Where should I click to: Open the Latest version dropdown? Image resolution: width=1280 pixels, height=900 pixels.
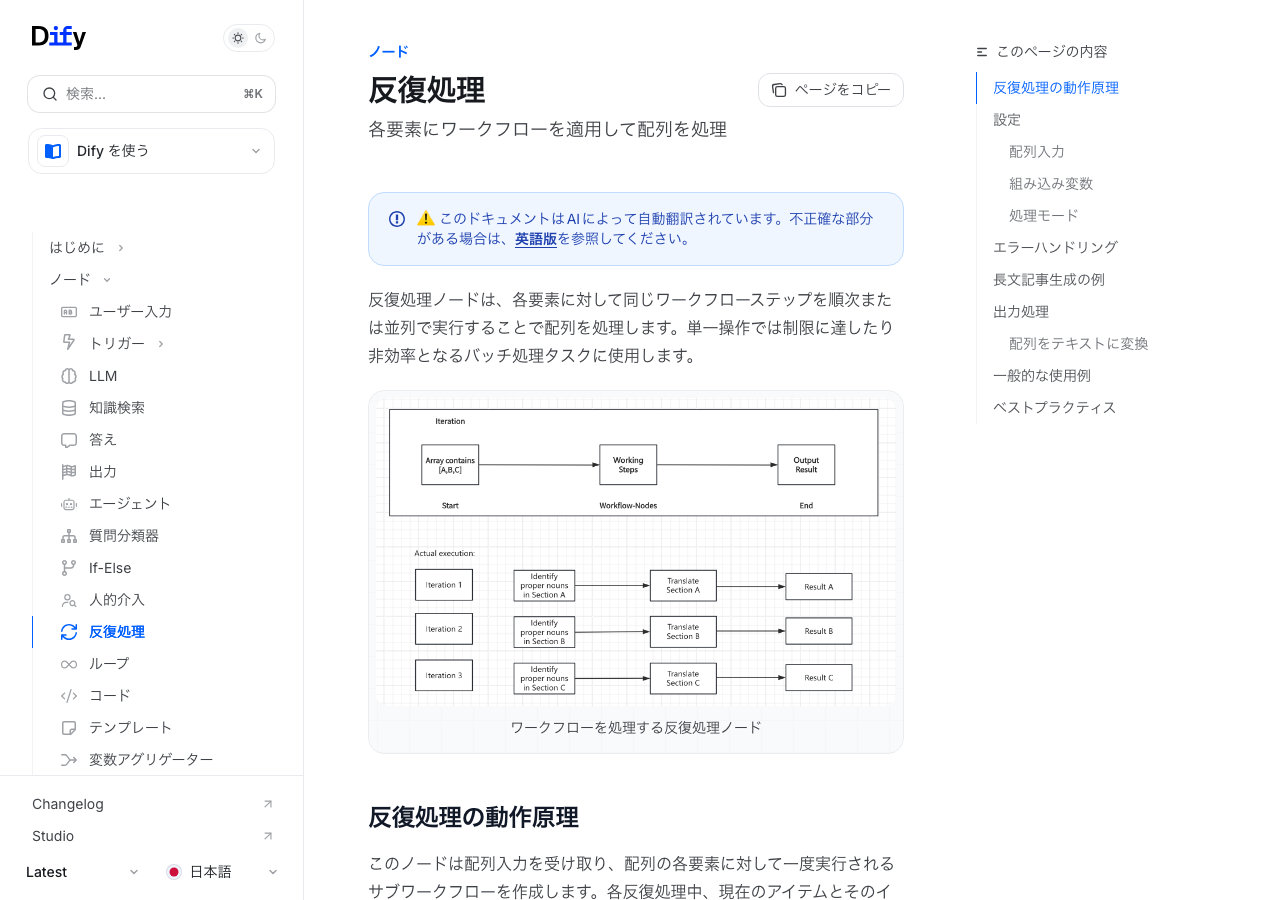point(83,872)
